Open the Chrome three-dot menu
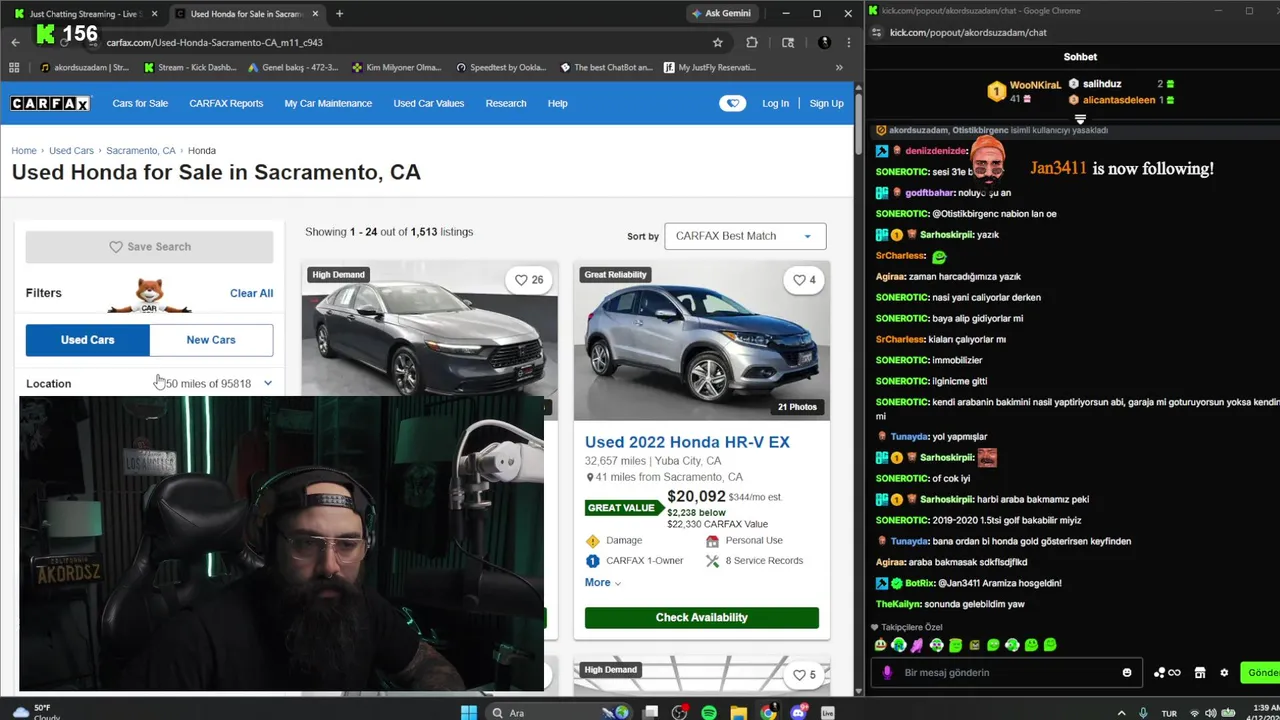This screenshot has width=1280, height=720. click(849, 43)
